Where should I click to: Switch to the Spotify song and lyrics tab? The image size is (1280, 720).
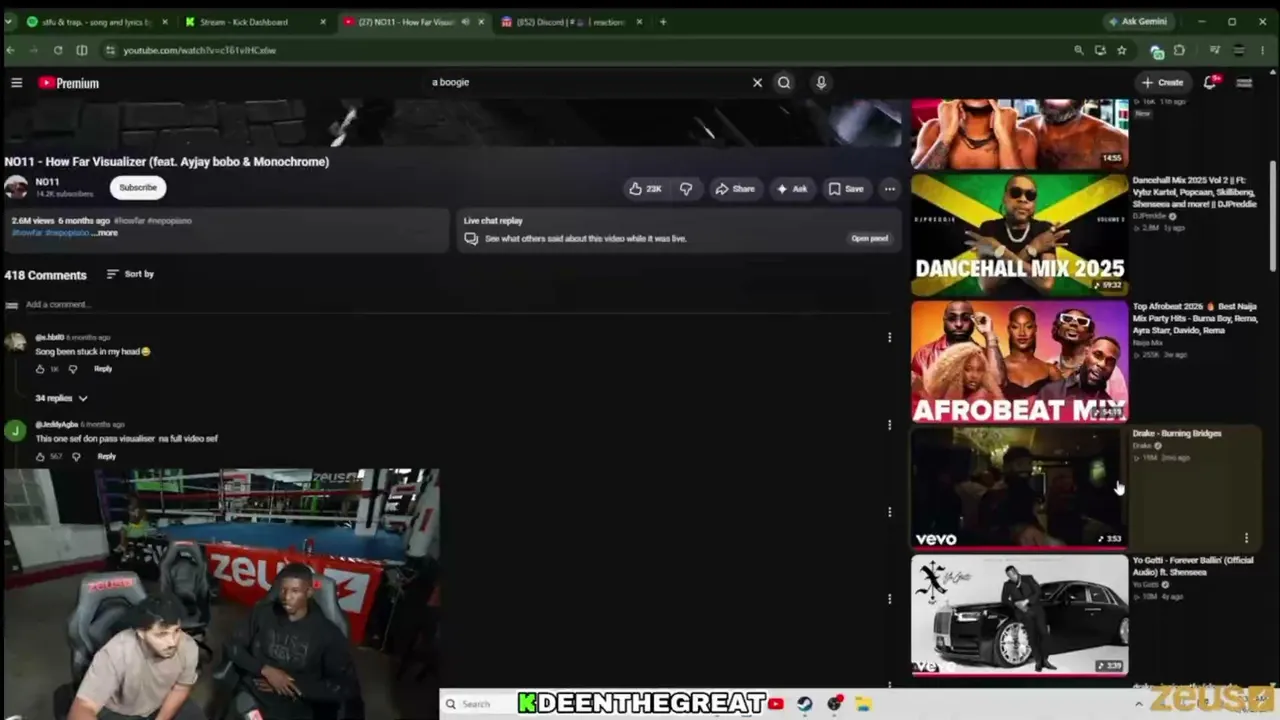pyautogui.click(x=97, y=22)
